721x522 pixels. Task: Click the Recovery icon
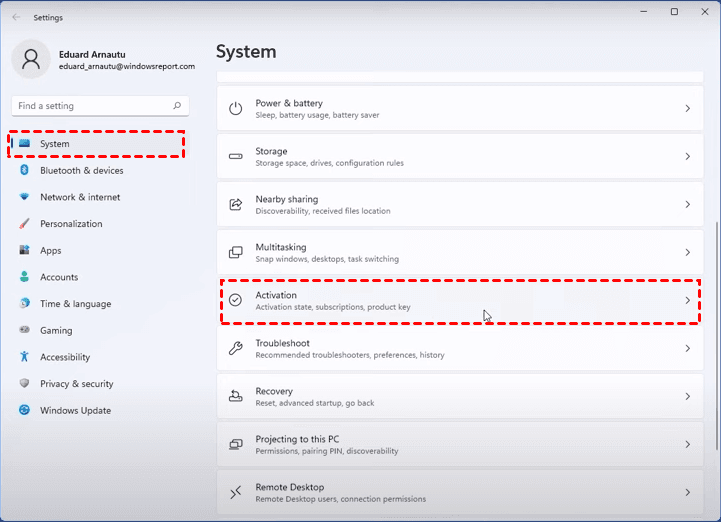[x=236, y=396]
